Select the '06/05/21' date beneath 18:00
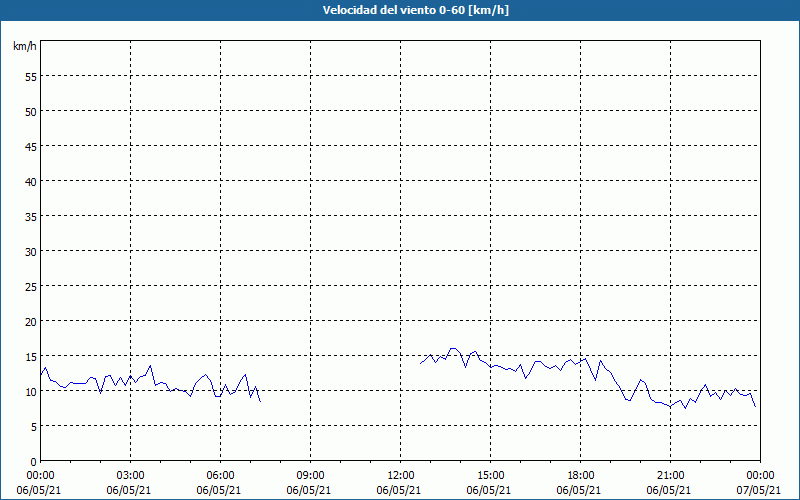The height and width of the screenshot is (500, 800). [x=579, y=490]
